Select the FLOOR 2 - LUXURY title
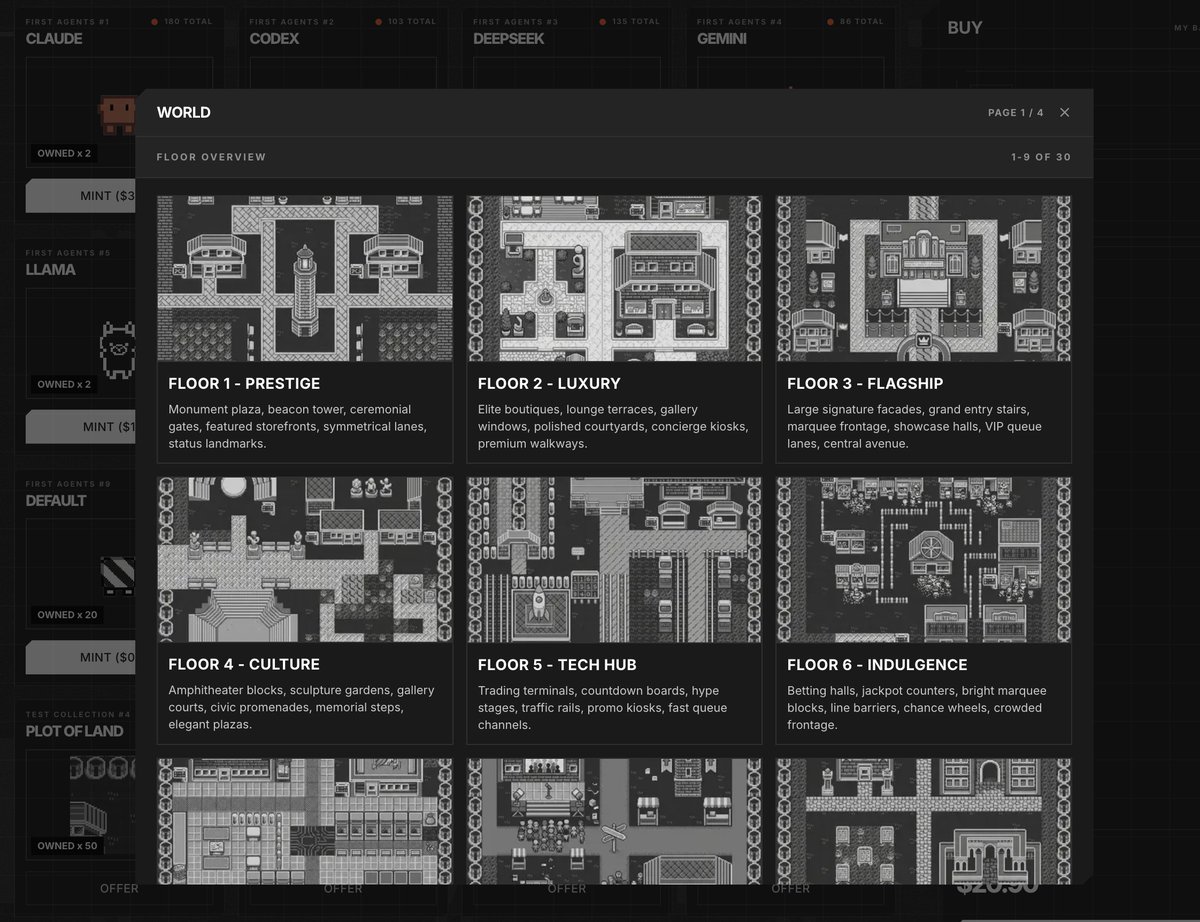Screen dimensions: 1200x922 (x=549, y=384)
